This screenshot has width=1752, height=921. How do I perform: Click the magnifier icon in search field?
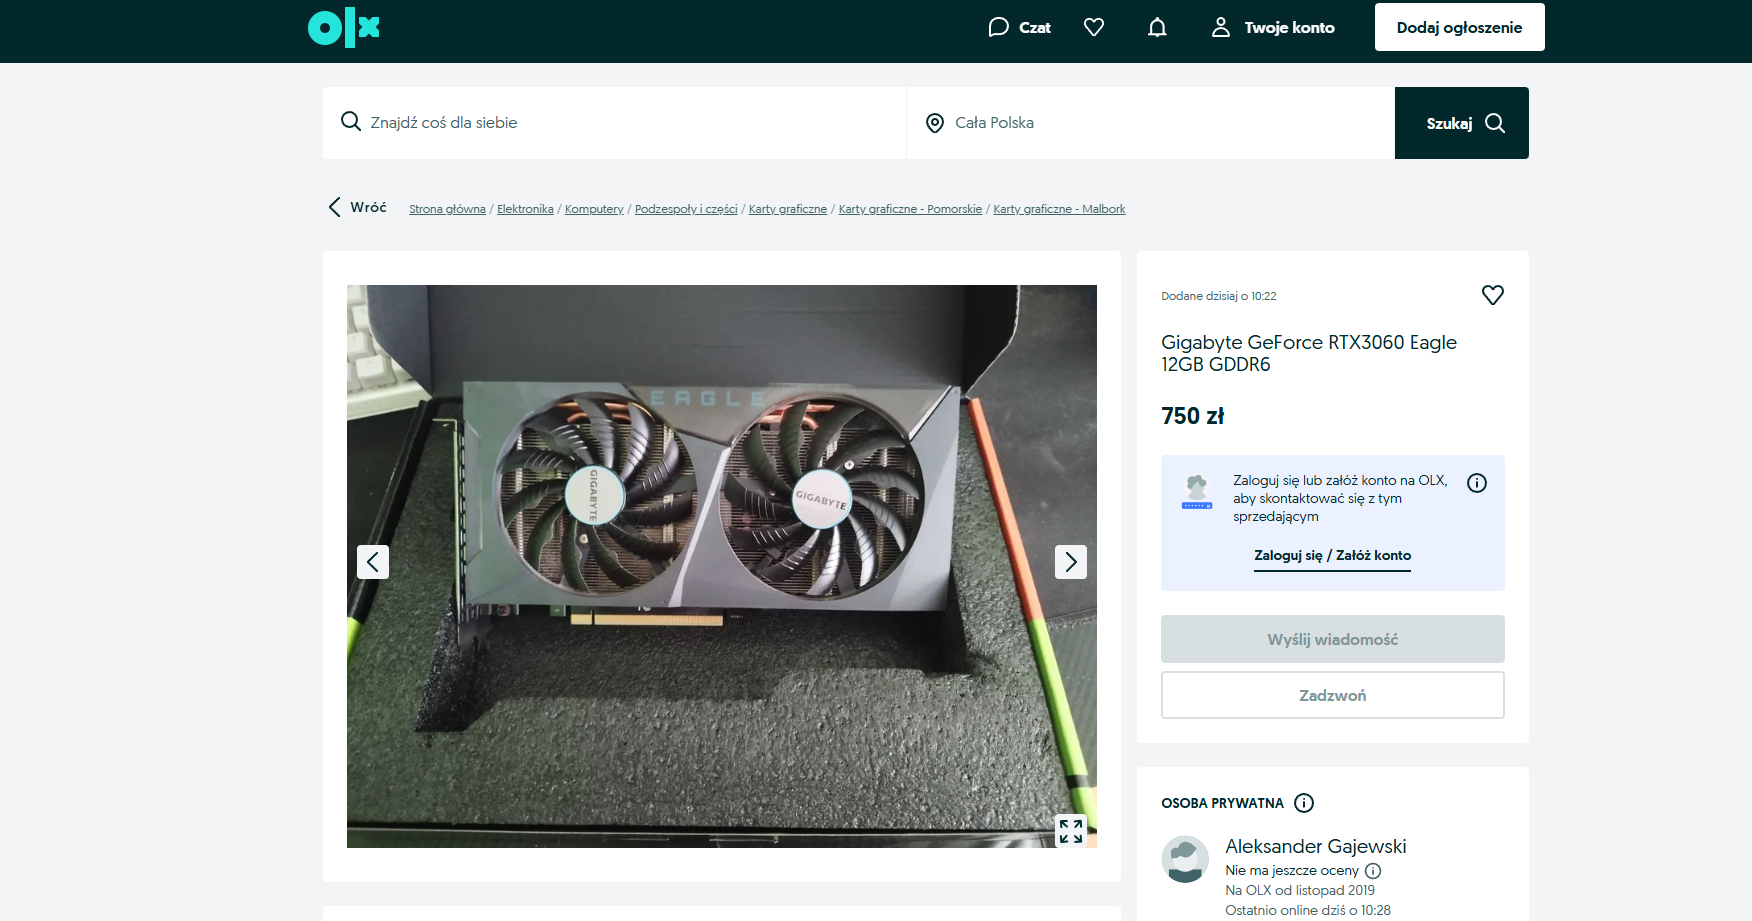(351, 122)
